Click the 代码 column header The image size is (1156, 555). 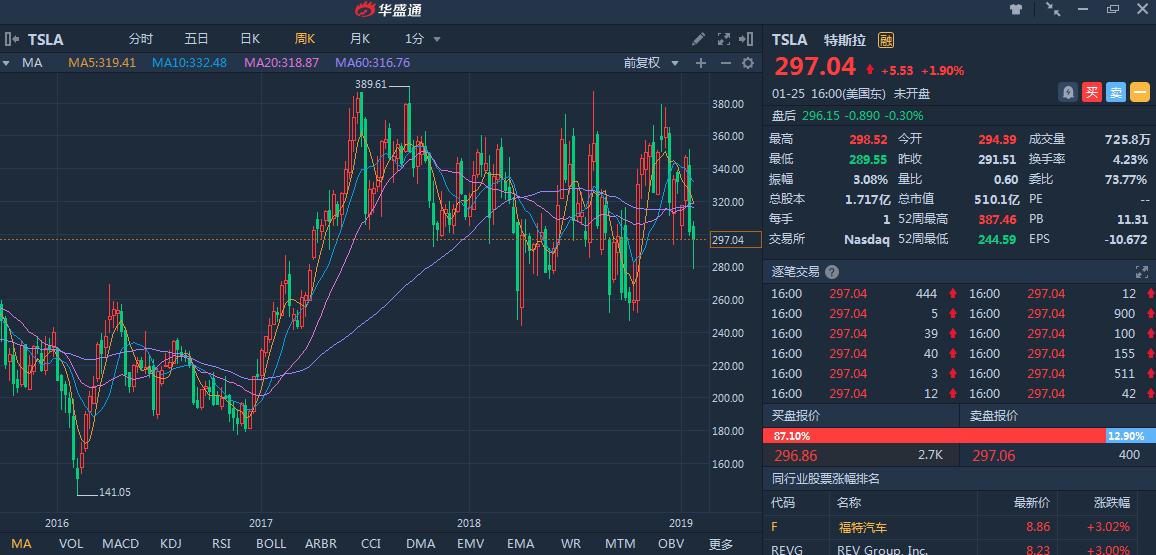tap(783, 503)
